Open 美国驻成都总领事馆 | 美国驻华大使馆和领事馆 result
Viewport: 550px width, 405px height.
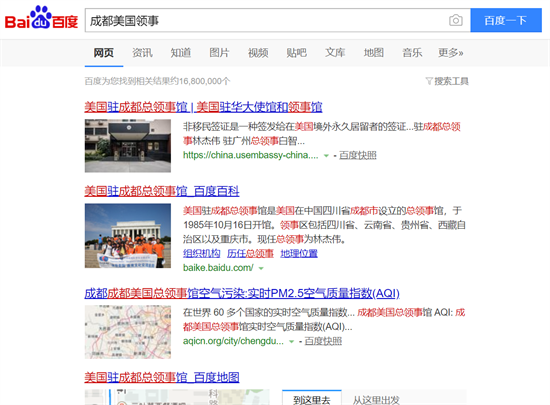(203, 107)
